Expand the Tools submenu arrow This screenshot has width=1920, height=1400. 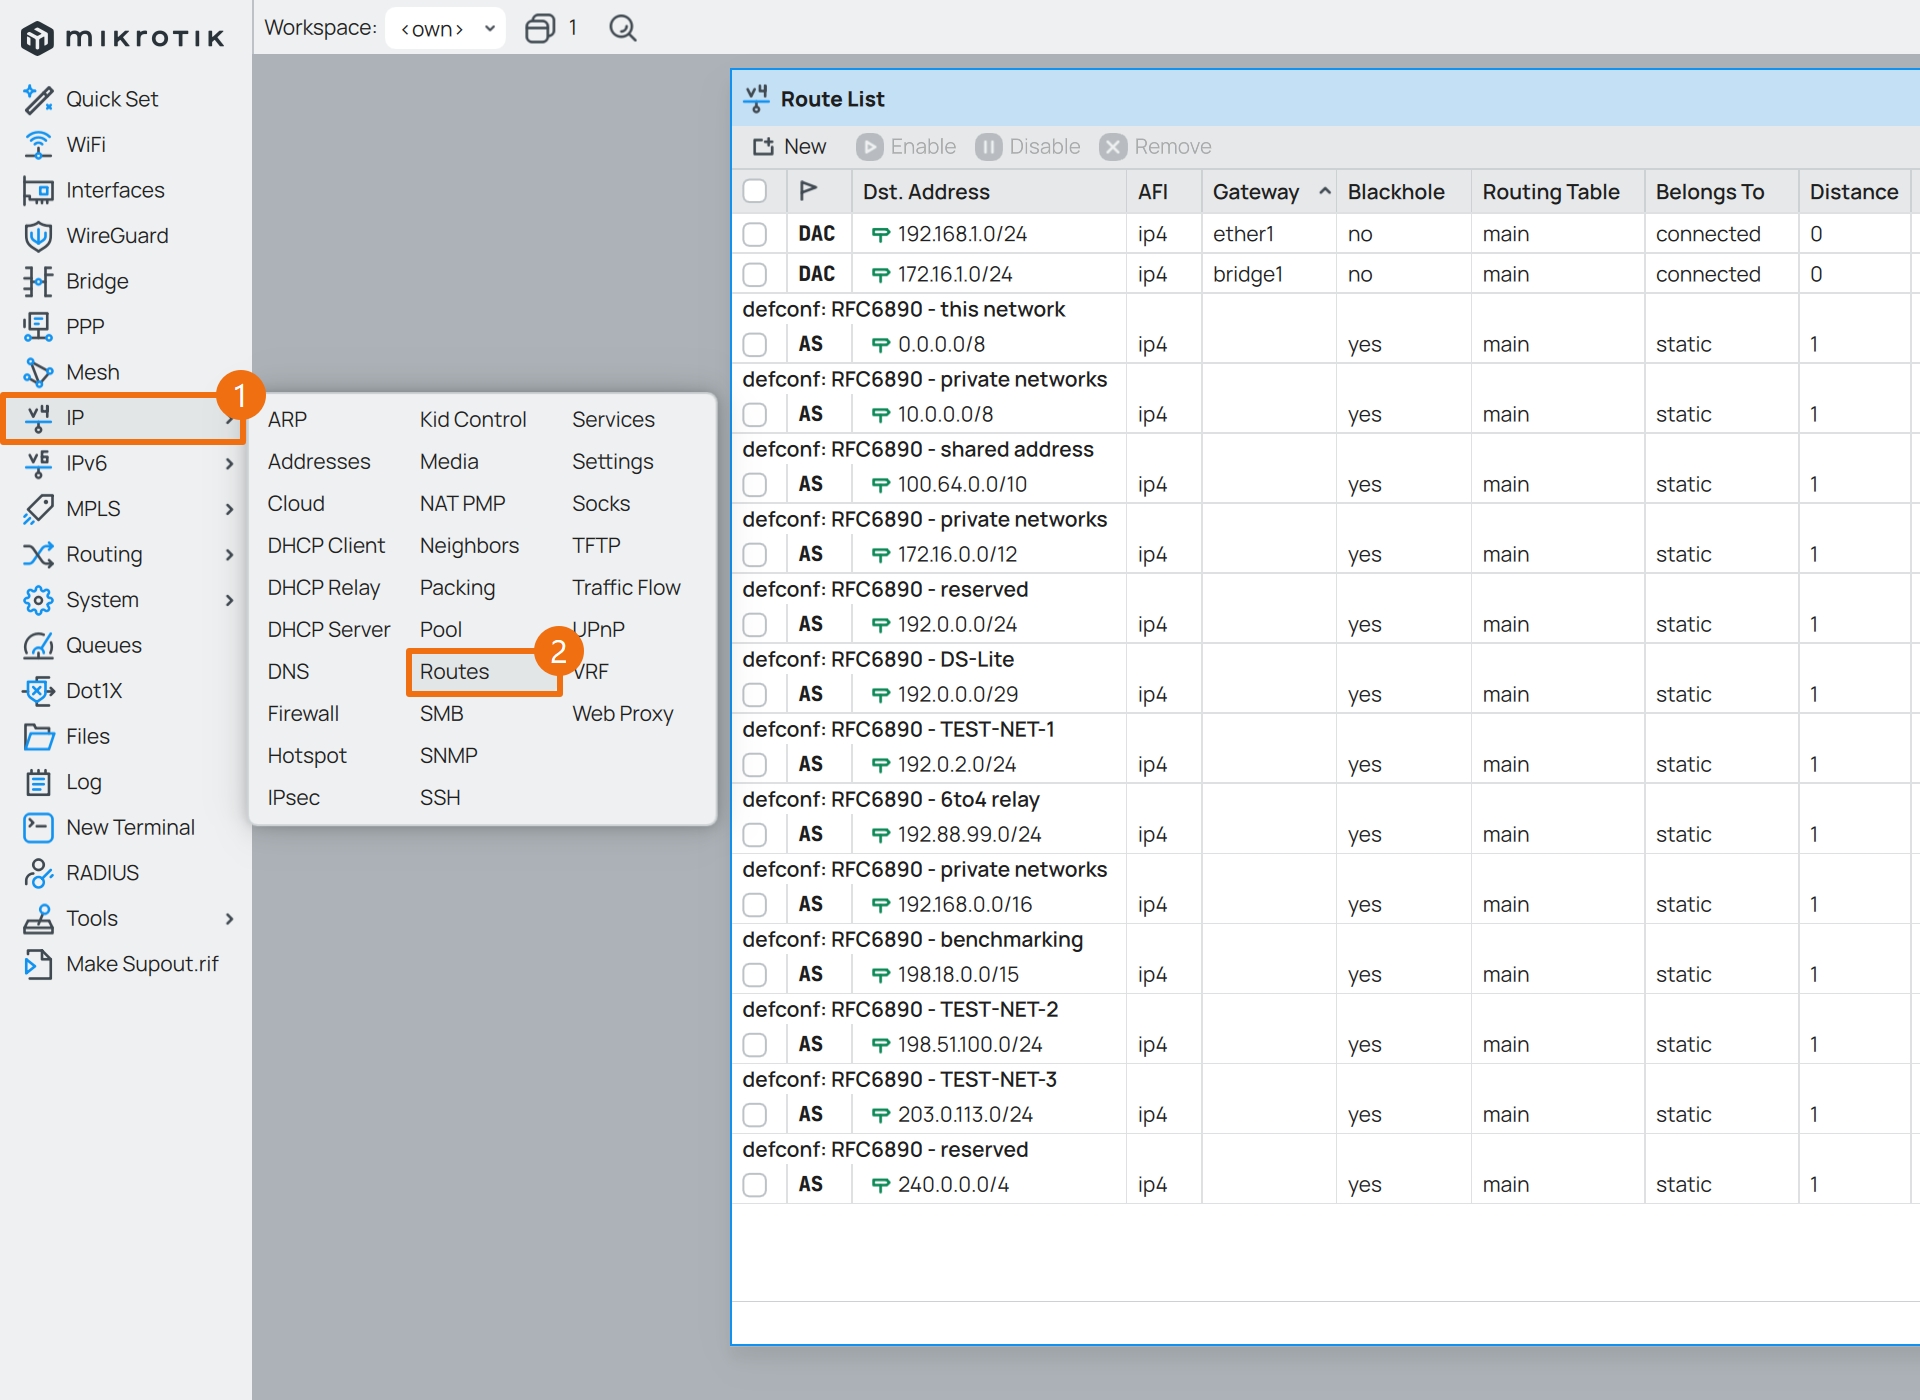(x=229, y=919)
